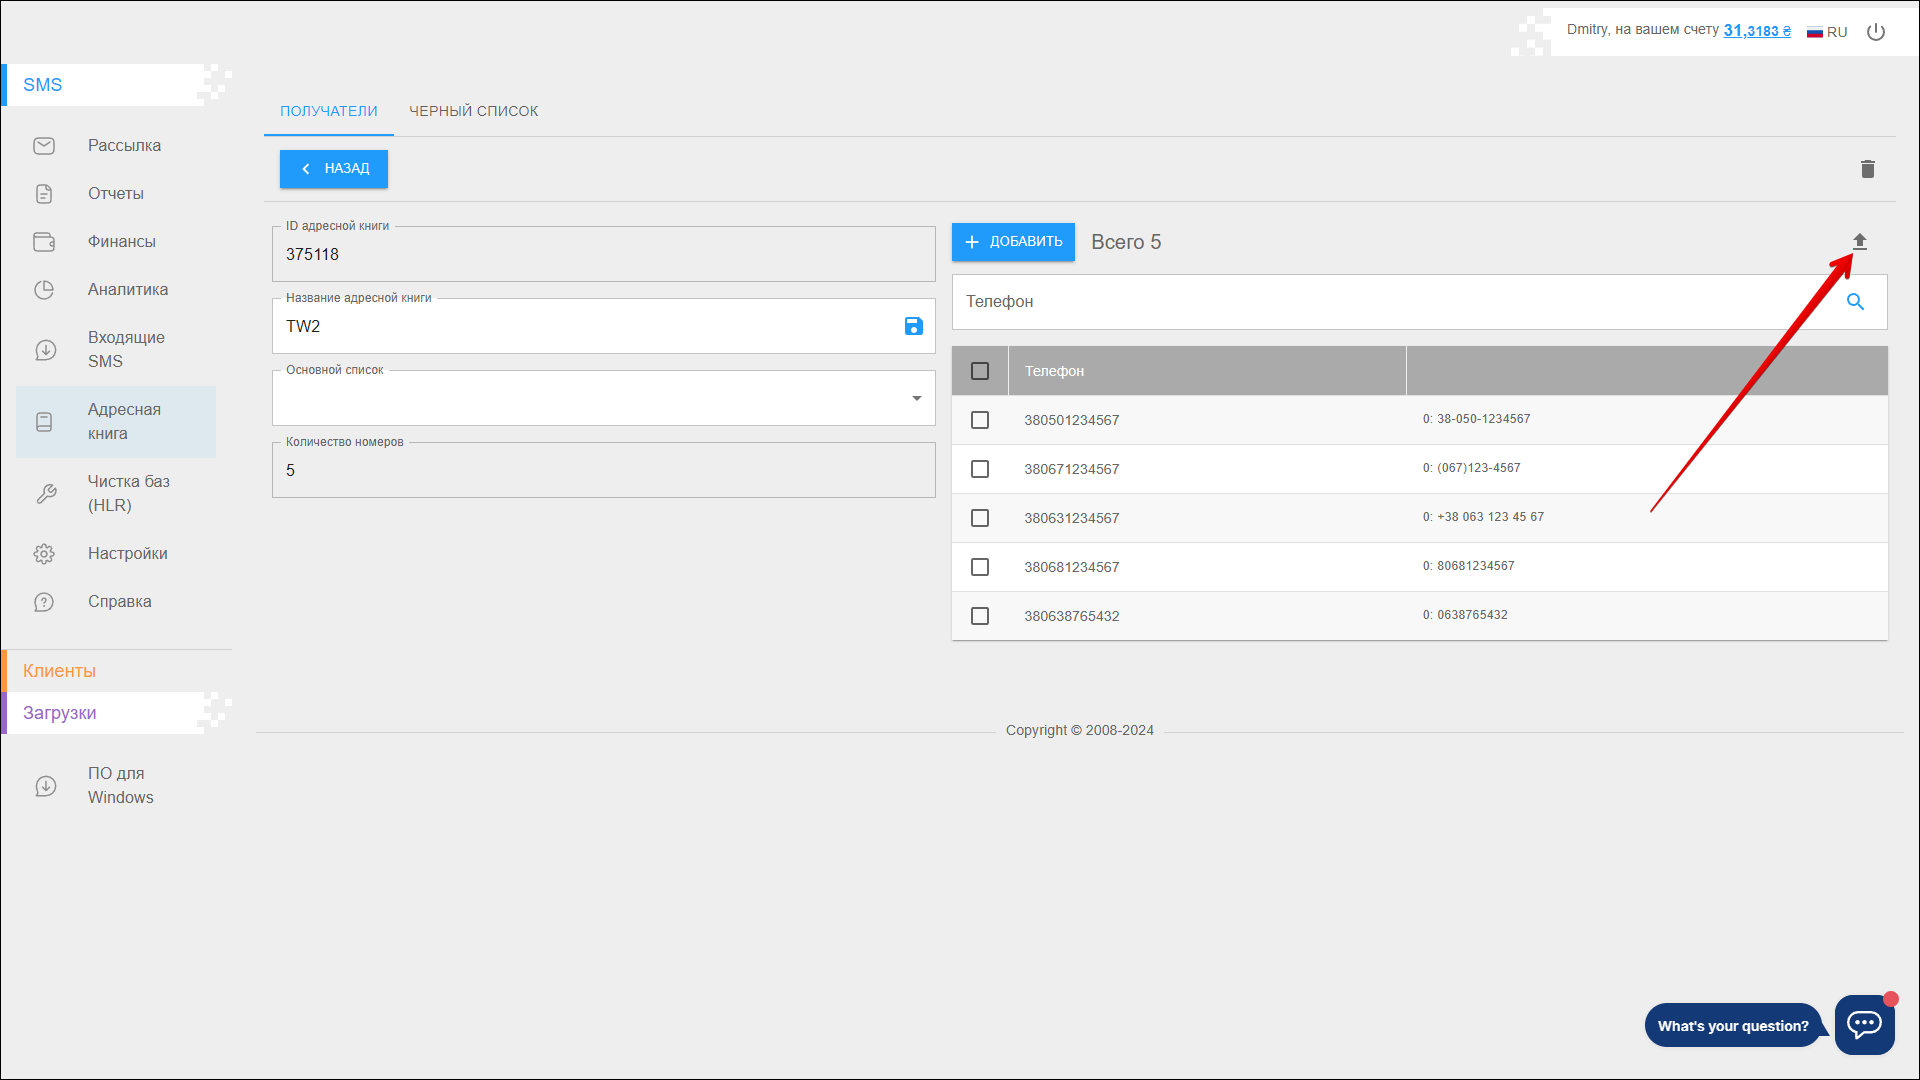Open Аналитика section in sidebar
The image size is (1920, 1080).
pos(127,290)
